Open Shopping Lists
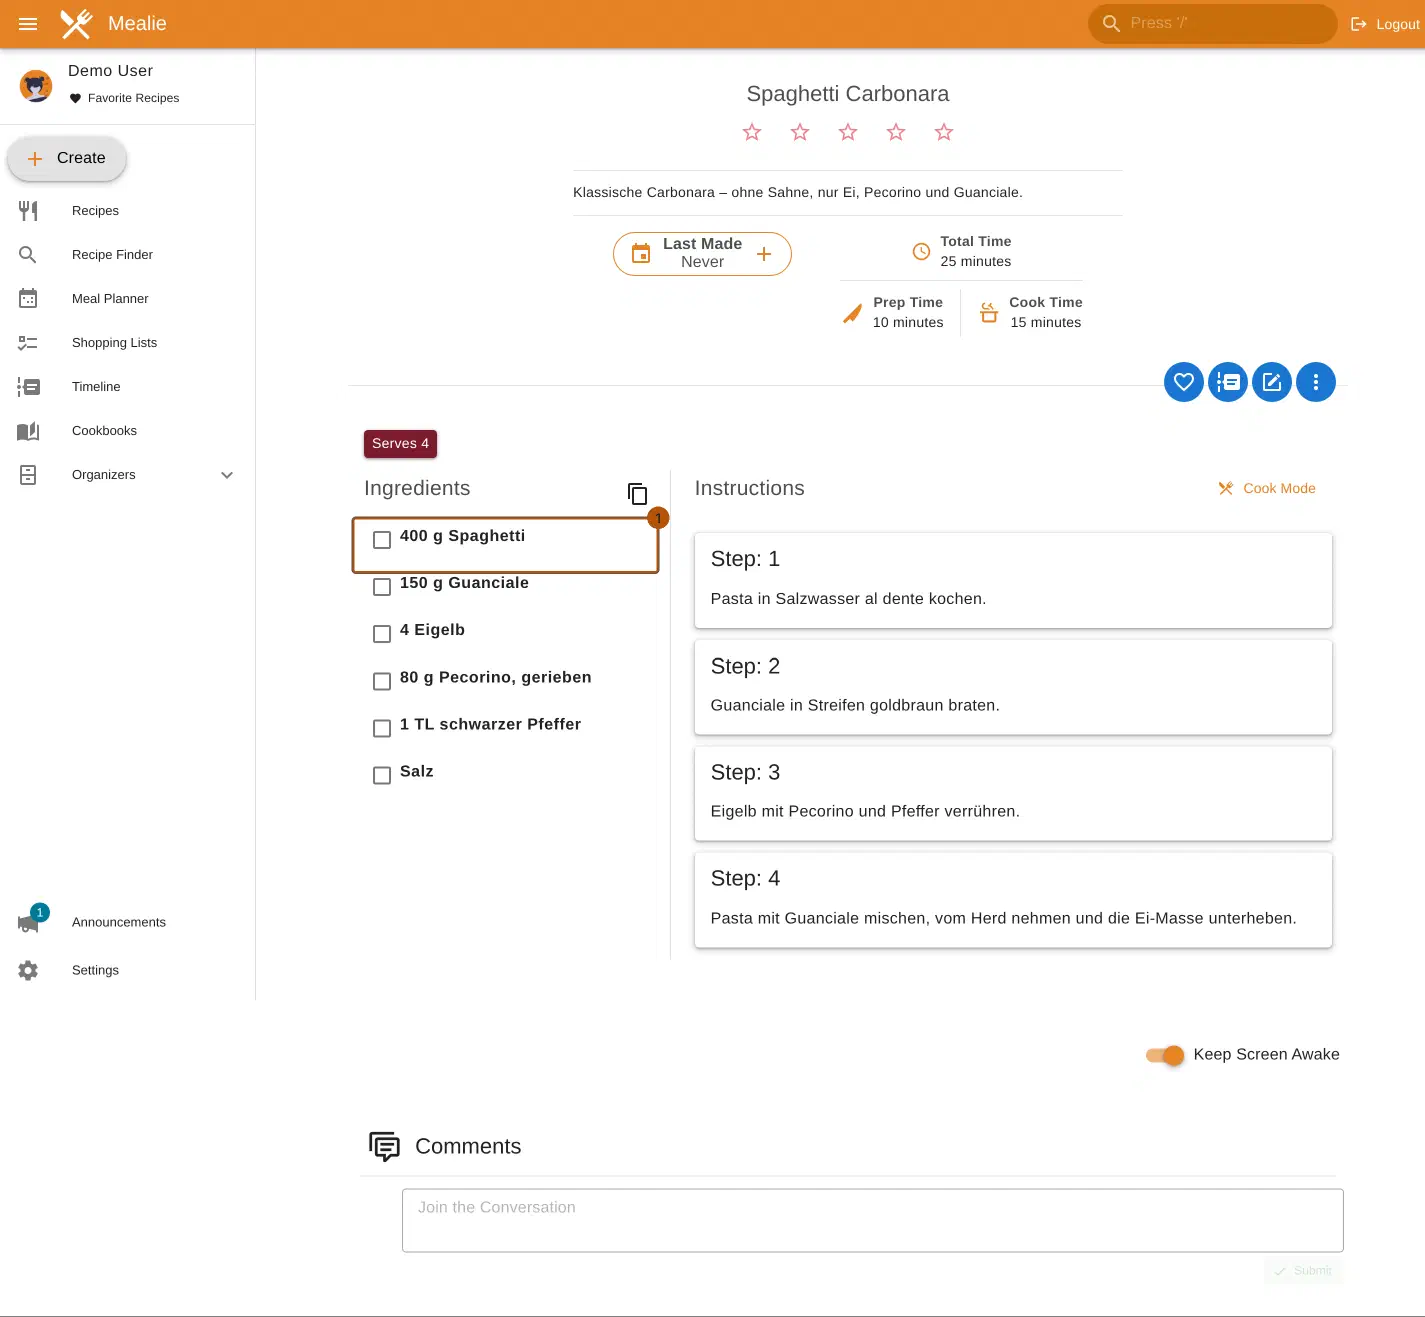 pos(127,343)
